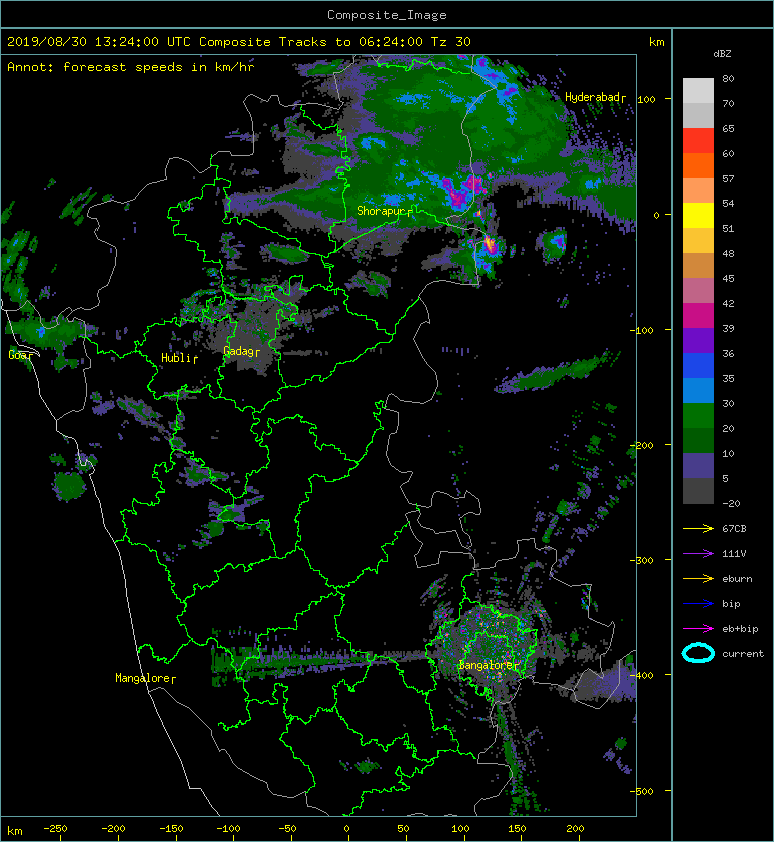
Task: Click the dark gray 5 dBZ swatch
Action: (x=698, y=491)
